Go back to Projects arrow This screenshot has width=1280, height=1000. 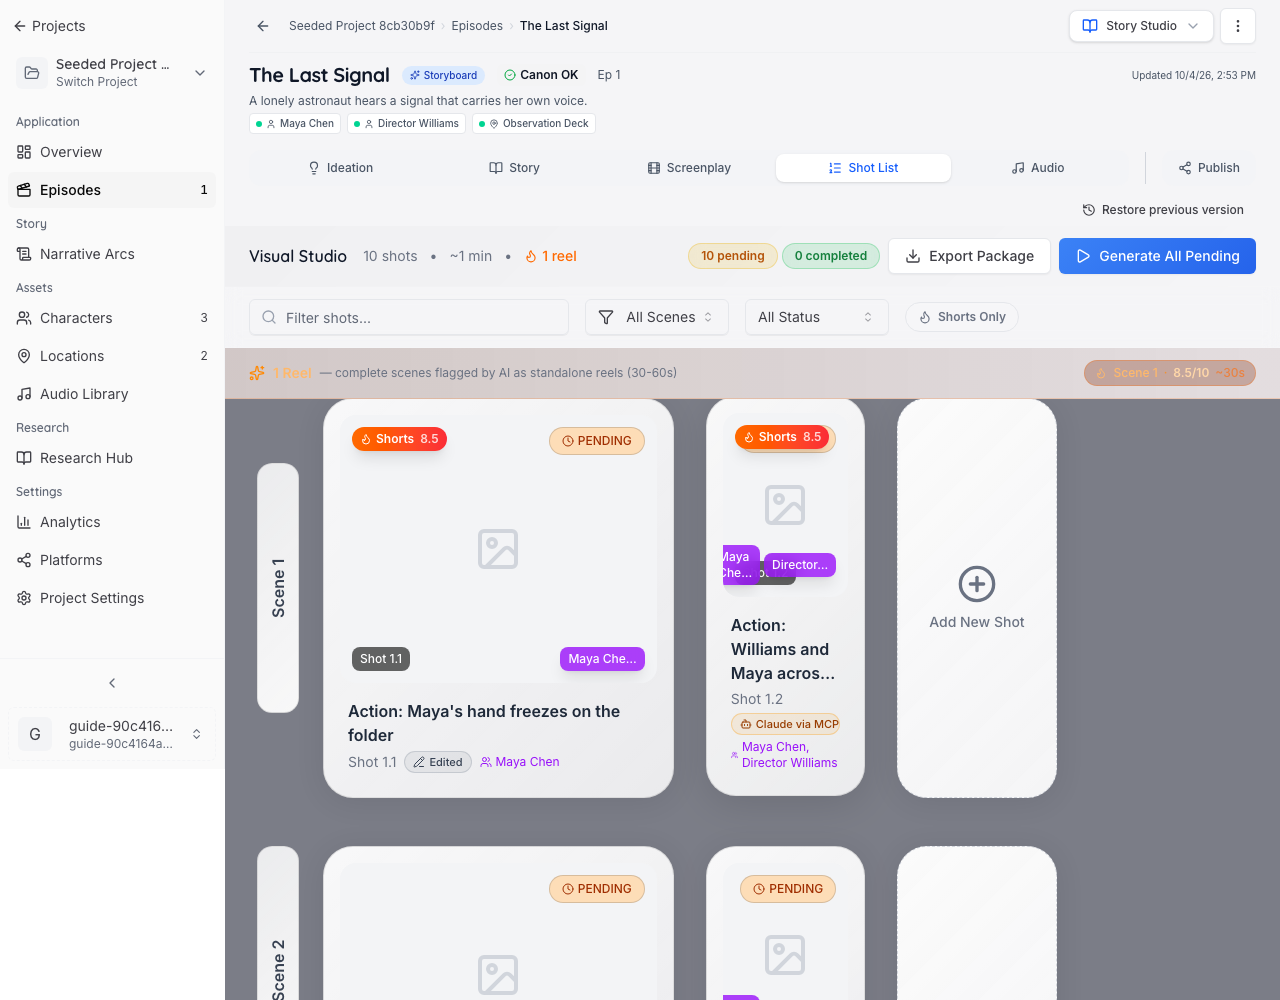click(20, 26)
